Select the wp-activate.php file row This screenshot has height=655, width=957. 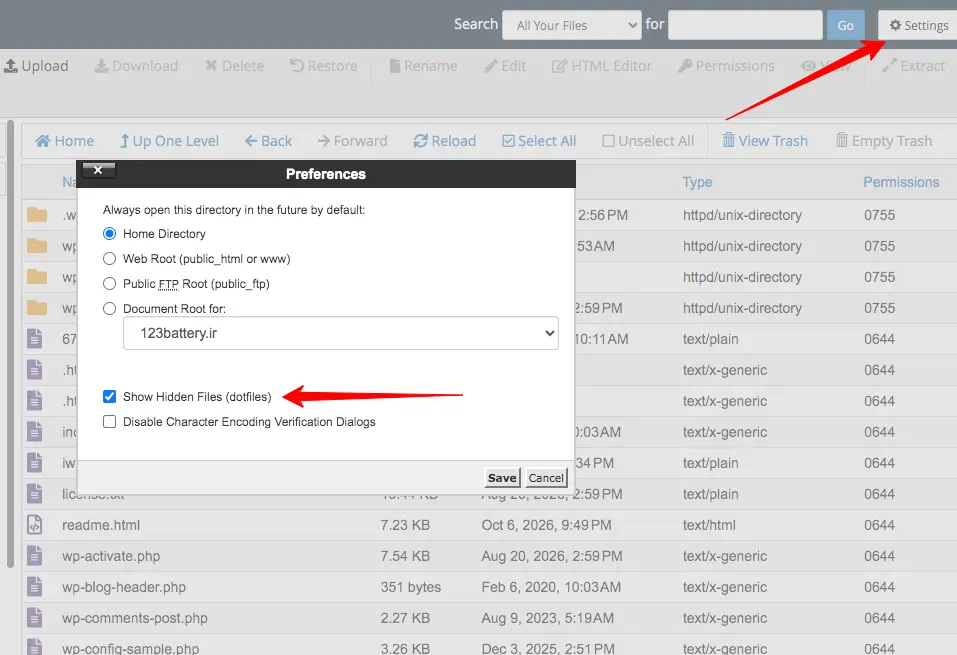coord(489,556)
